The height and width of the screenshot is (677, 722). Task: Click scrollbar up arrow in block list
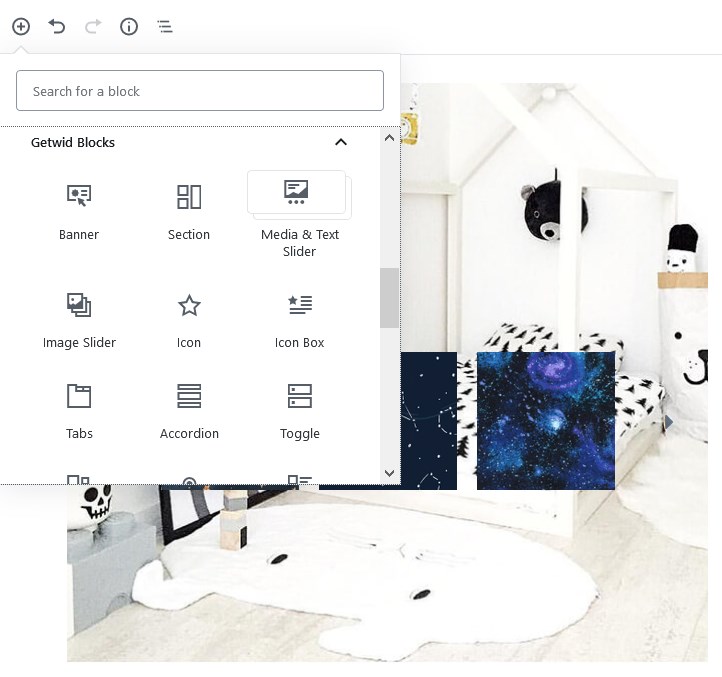click(x=389, y=138)
